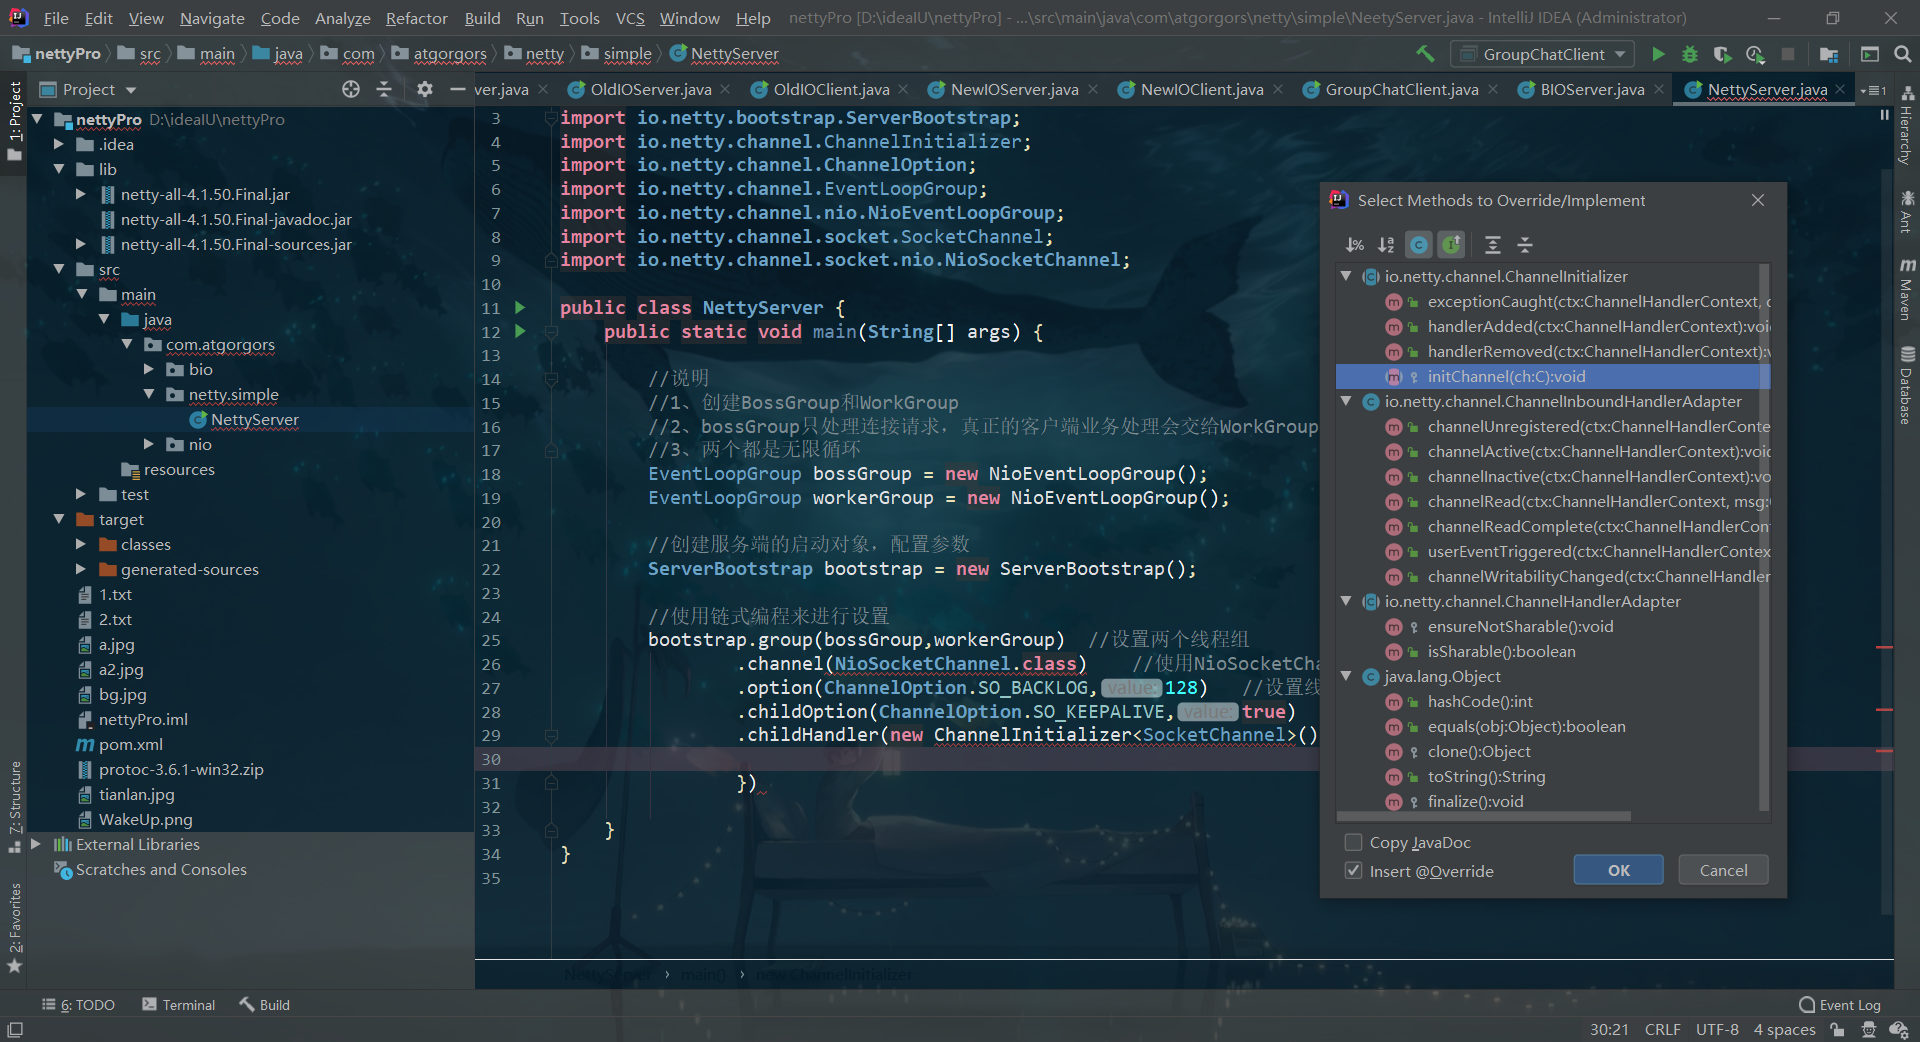
Task: Open the Refactor menu
Action: pyautogui.click(x=416, y=18)
